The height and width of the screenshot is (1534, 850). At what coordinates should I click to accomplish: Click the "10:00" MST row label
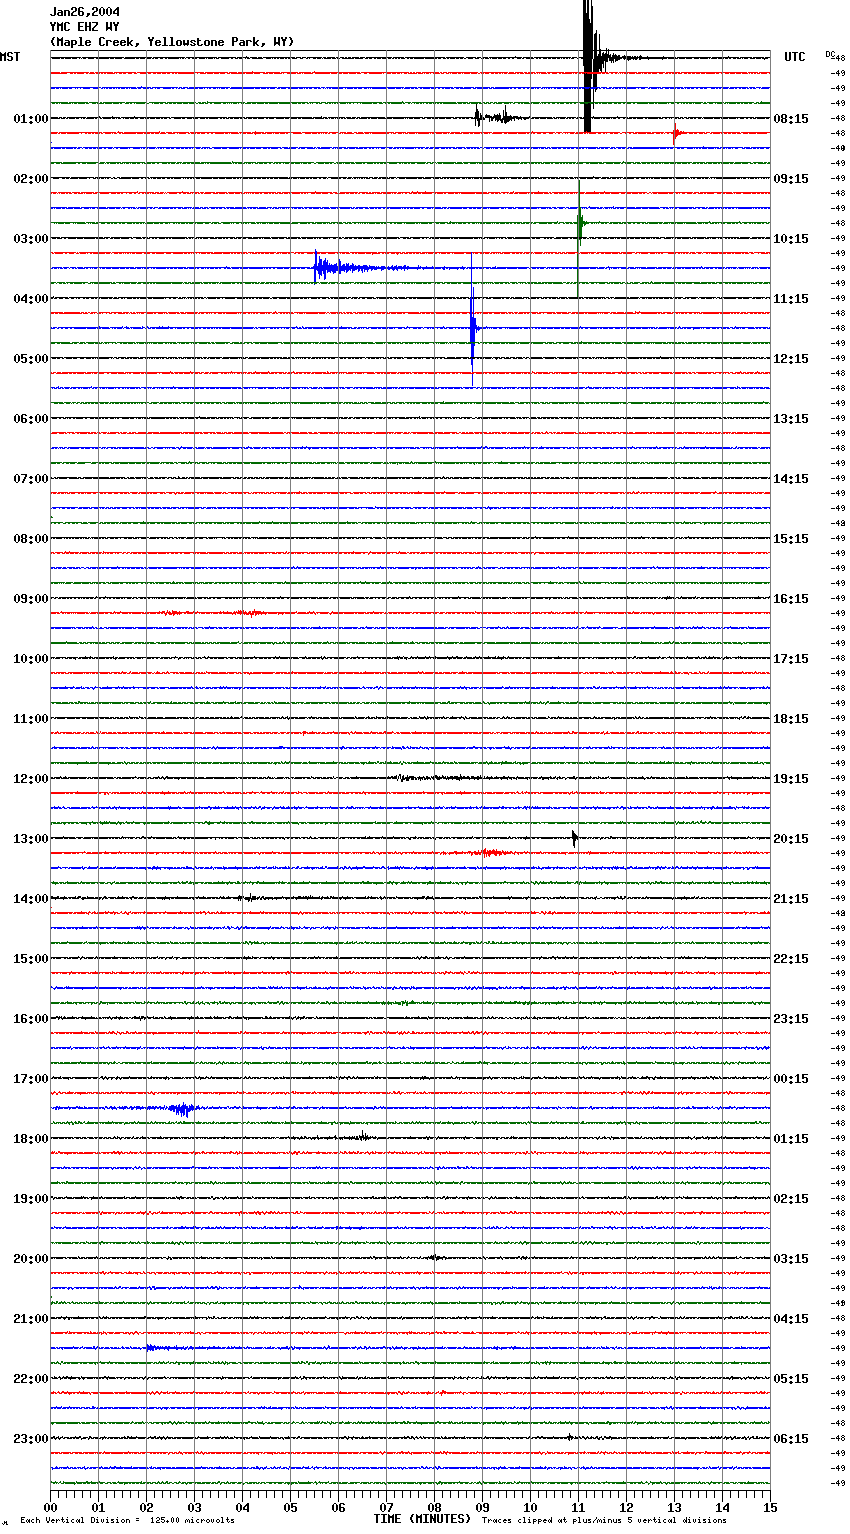coord(31,659)
